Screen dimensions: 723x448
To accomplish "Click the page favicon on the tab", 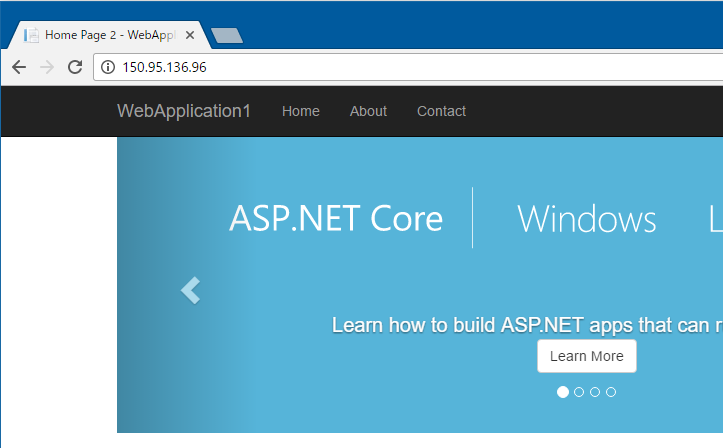I will [31, 35].
